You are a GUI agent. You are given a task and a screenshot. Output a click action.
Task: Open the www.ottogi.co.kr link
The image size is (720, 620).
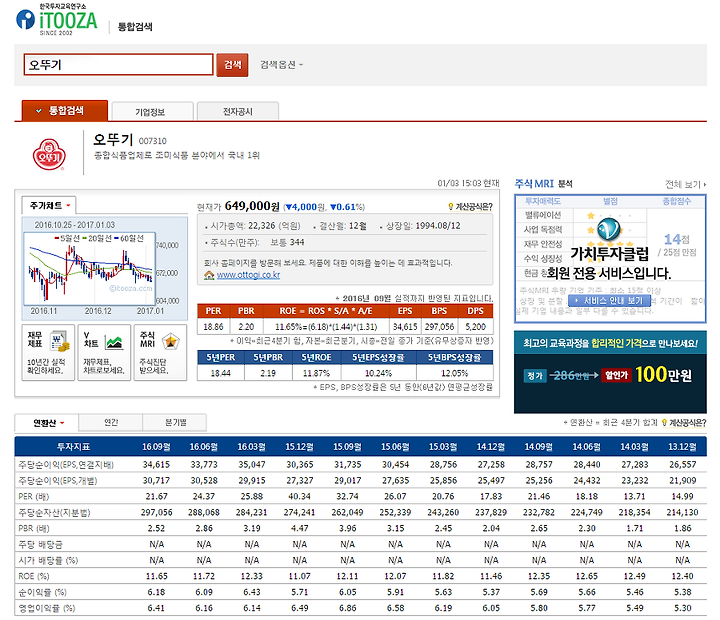click(248, 275)
